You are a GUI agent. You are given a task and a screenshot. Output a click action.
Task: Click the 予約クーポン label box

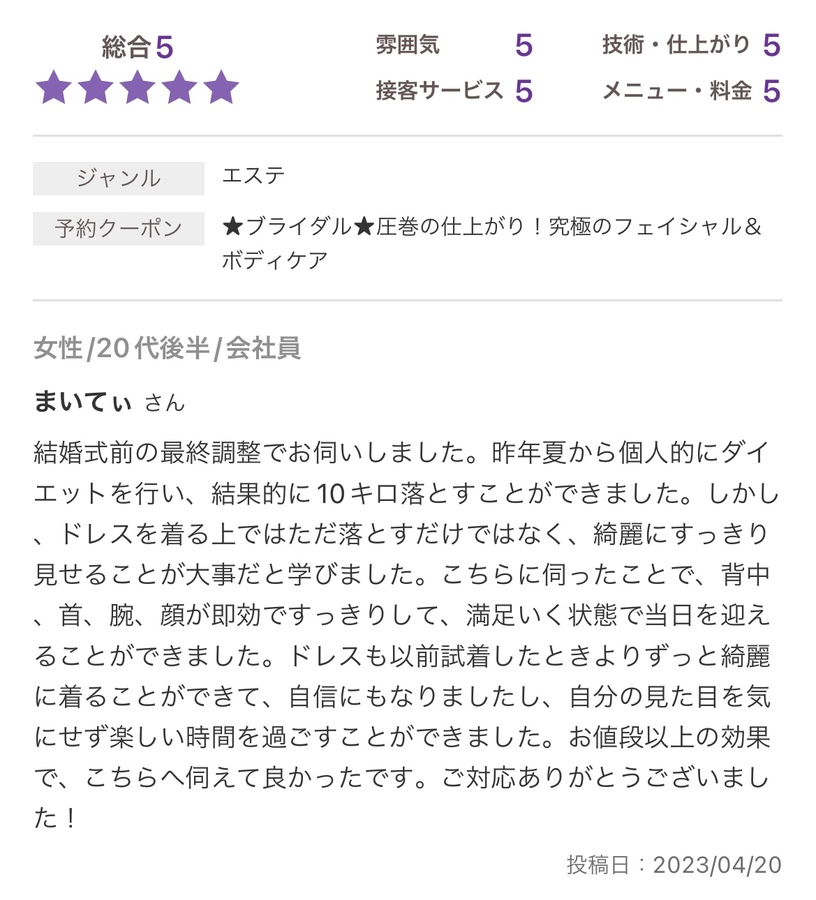point(118,228)
